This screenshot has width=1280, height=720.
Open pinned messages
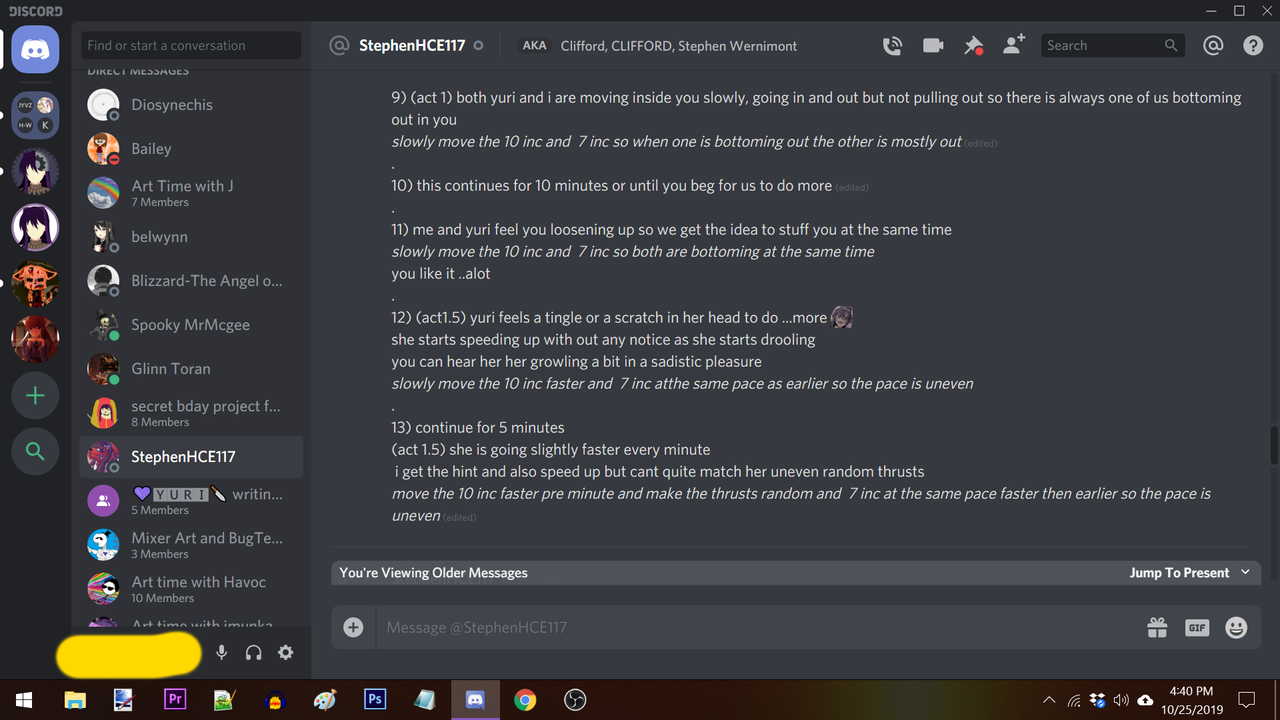pos(973,45)
